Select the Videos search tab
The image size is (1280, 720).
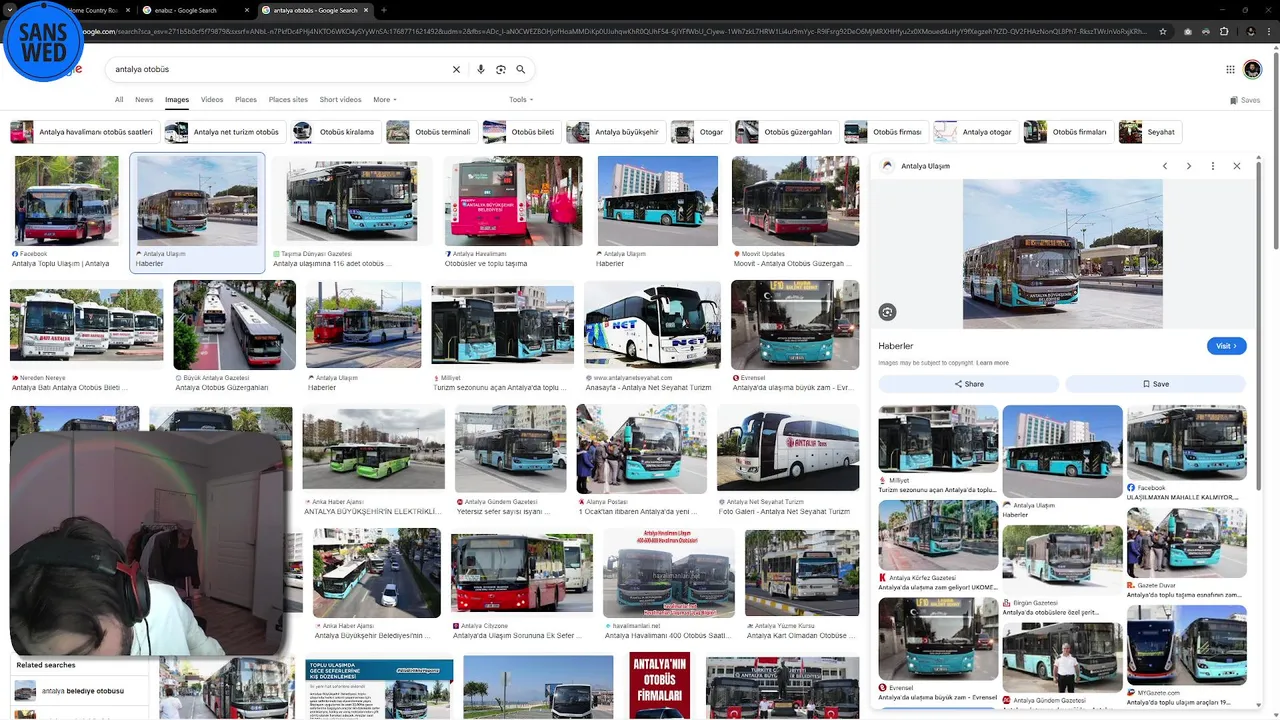(212, 100)
